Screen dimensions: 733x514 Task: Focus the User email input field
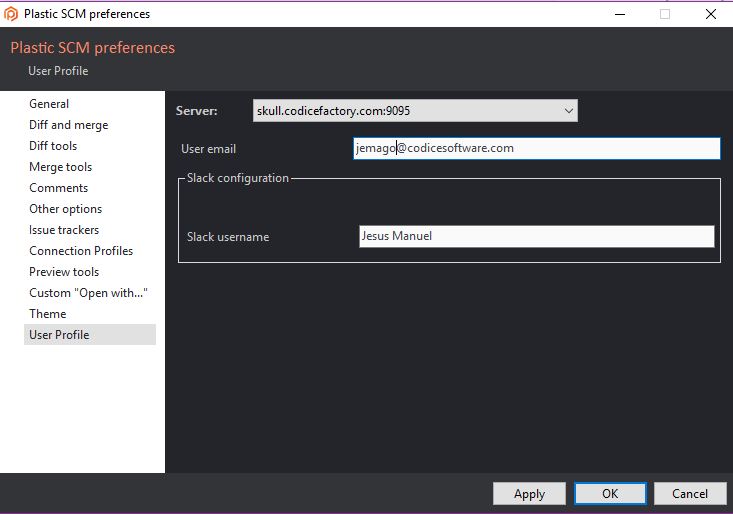point(537,148)
